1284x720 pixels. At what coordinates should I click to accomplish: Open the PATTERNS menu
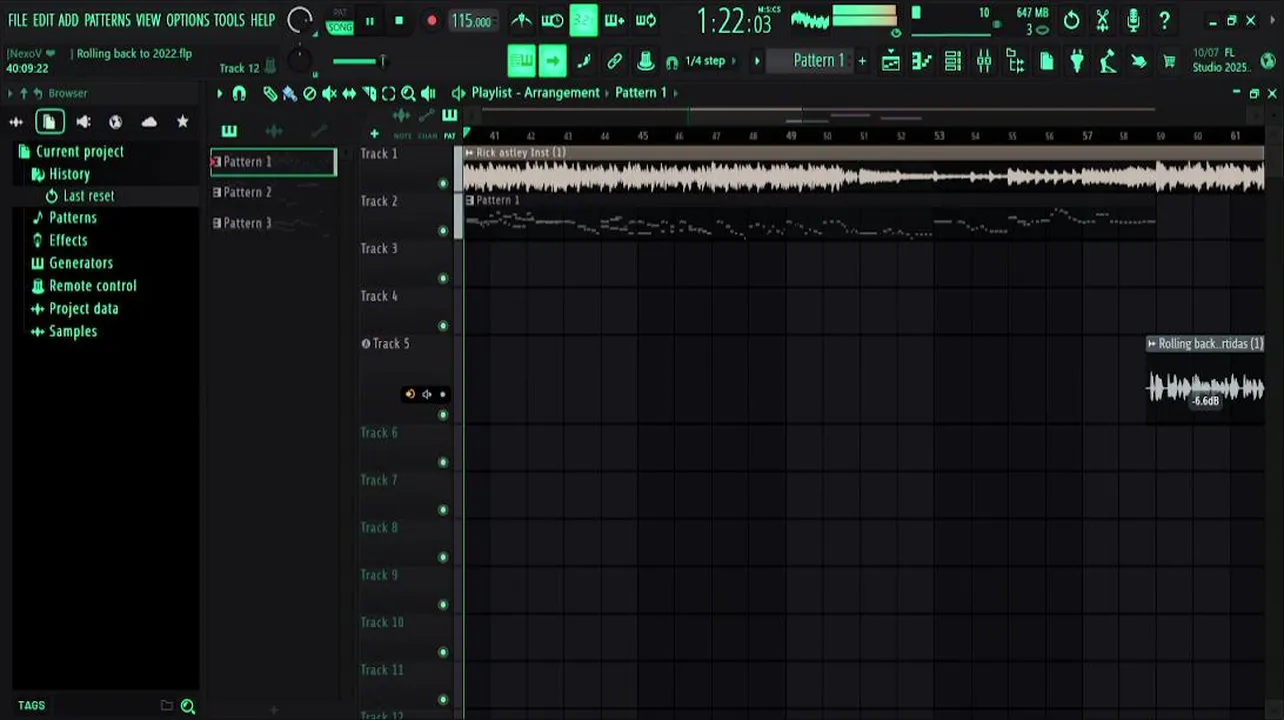[x=107, y=20]
